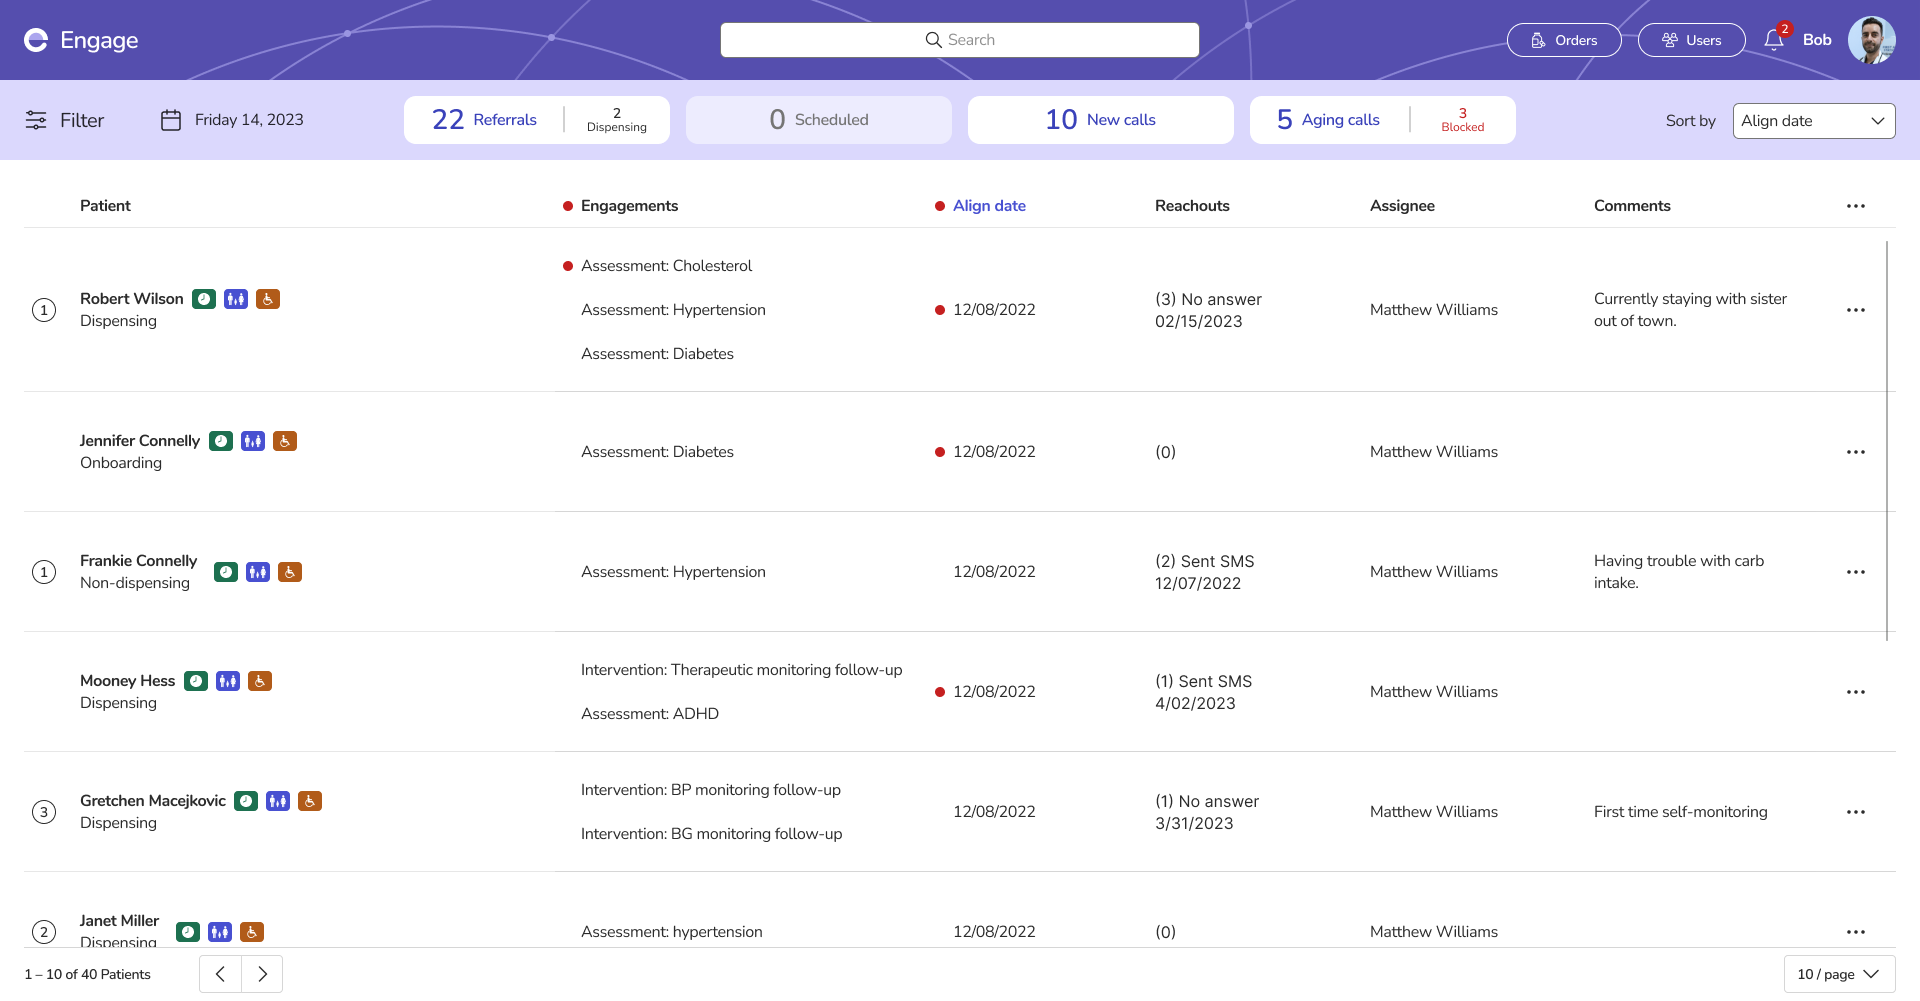Open Mooney Hess row options menu
The height and width of the screenshot is (1001, 1920).
click(x=1856, y=692)
